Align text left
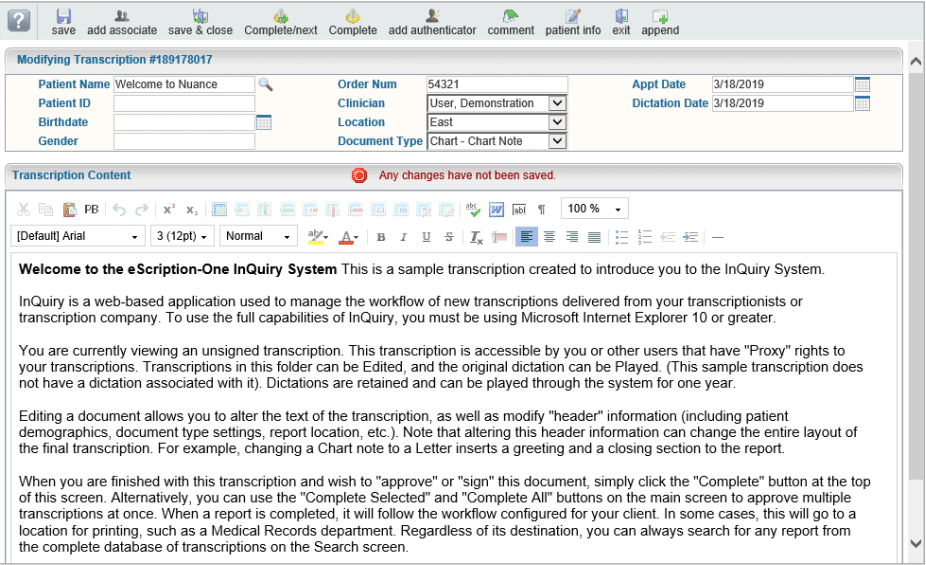Image resolution: width=926 pixels, height=565 pixels. 526,237
